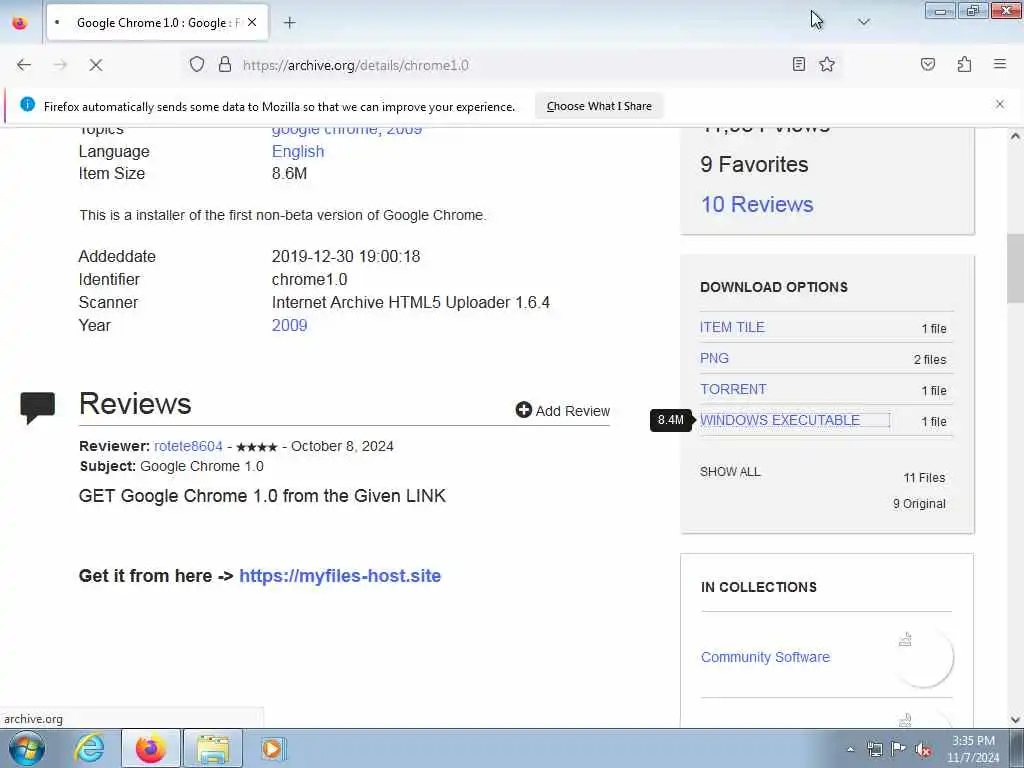
Task: Download the ITEM TILE option
Action: click(x=732, y=327)
